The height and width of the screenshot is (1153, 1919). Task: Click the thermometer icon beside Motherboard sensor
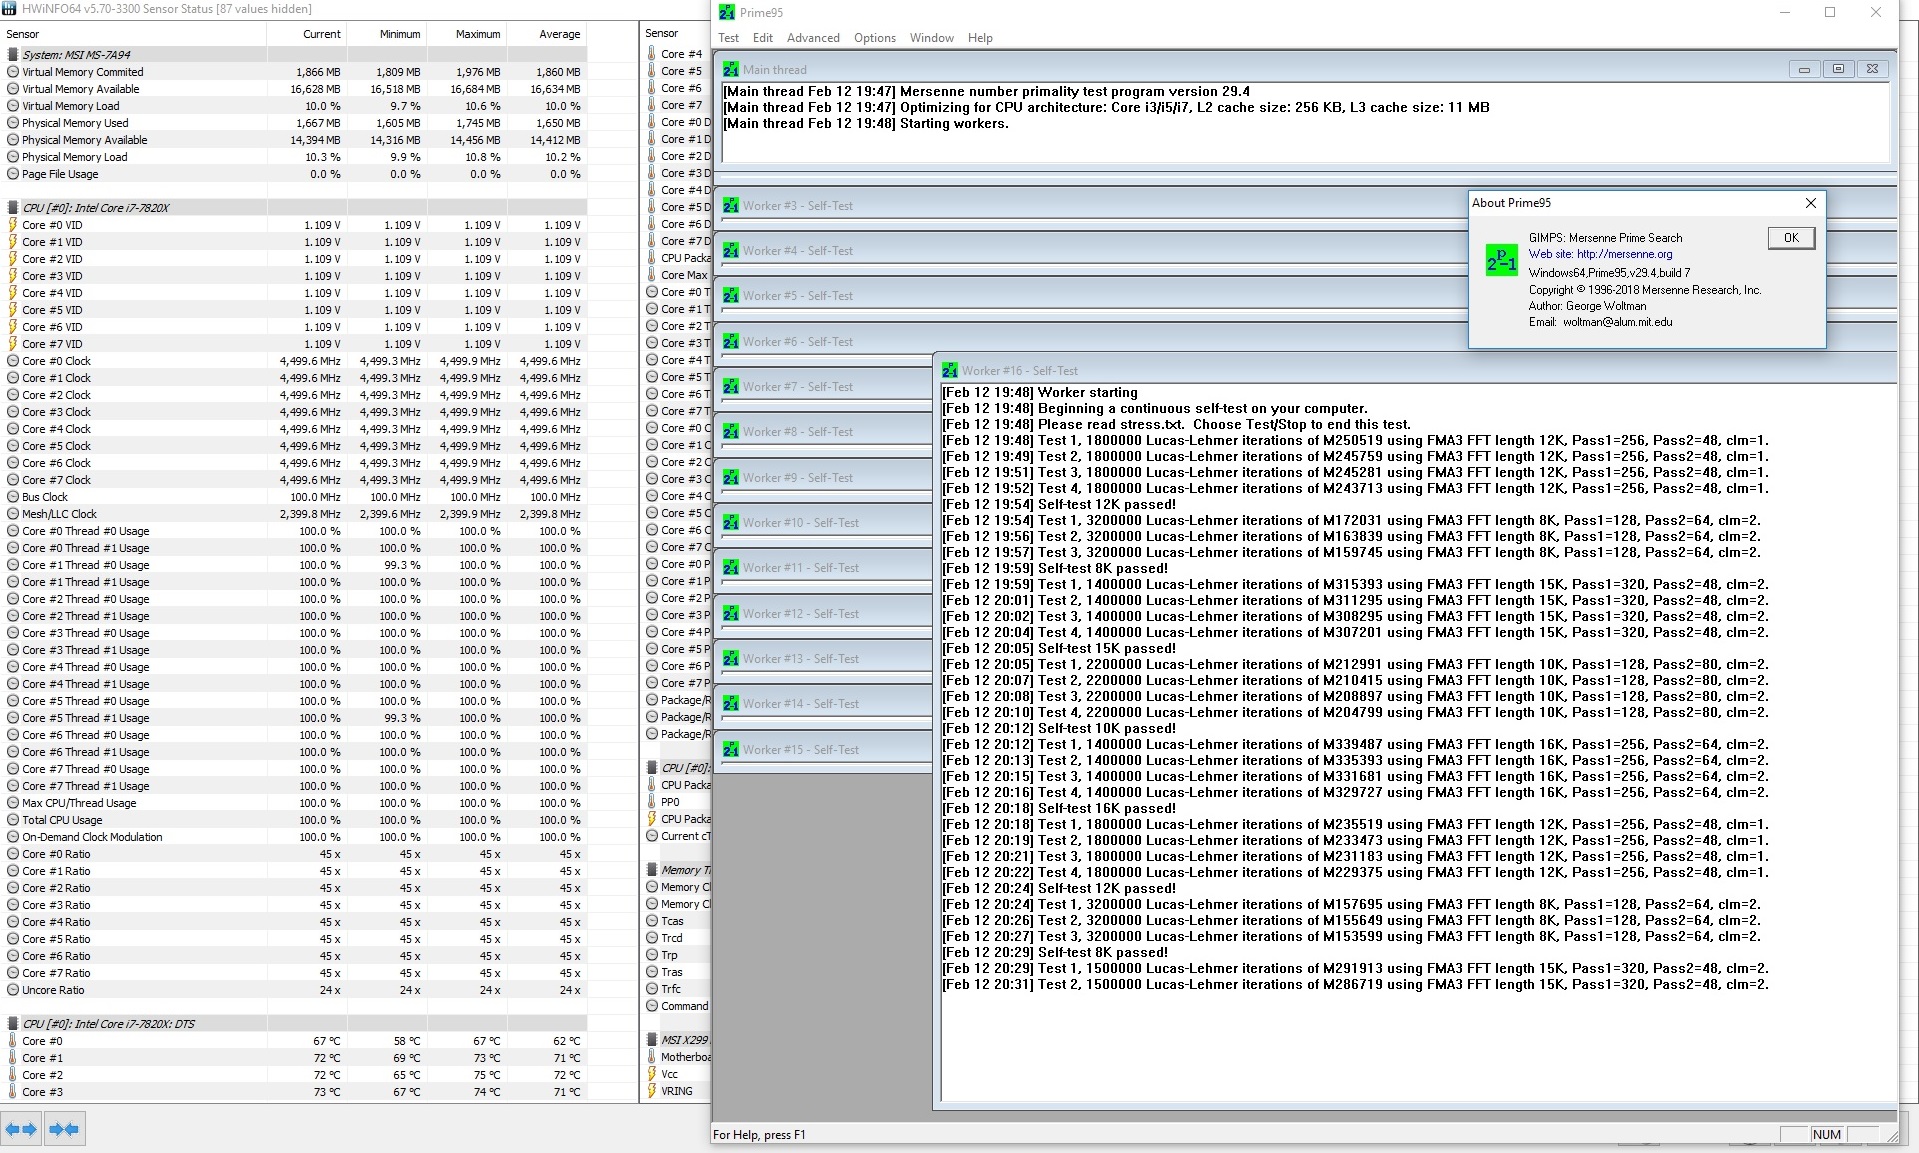(652, 1057)
